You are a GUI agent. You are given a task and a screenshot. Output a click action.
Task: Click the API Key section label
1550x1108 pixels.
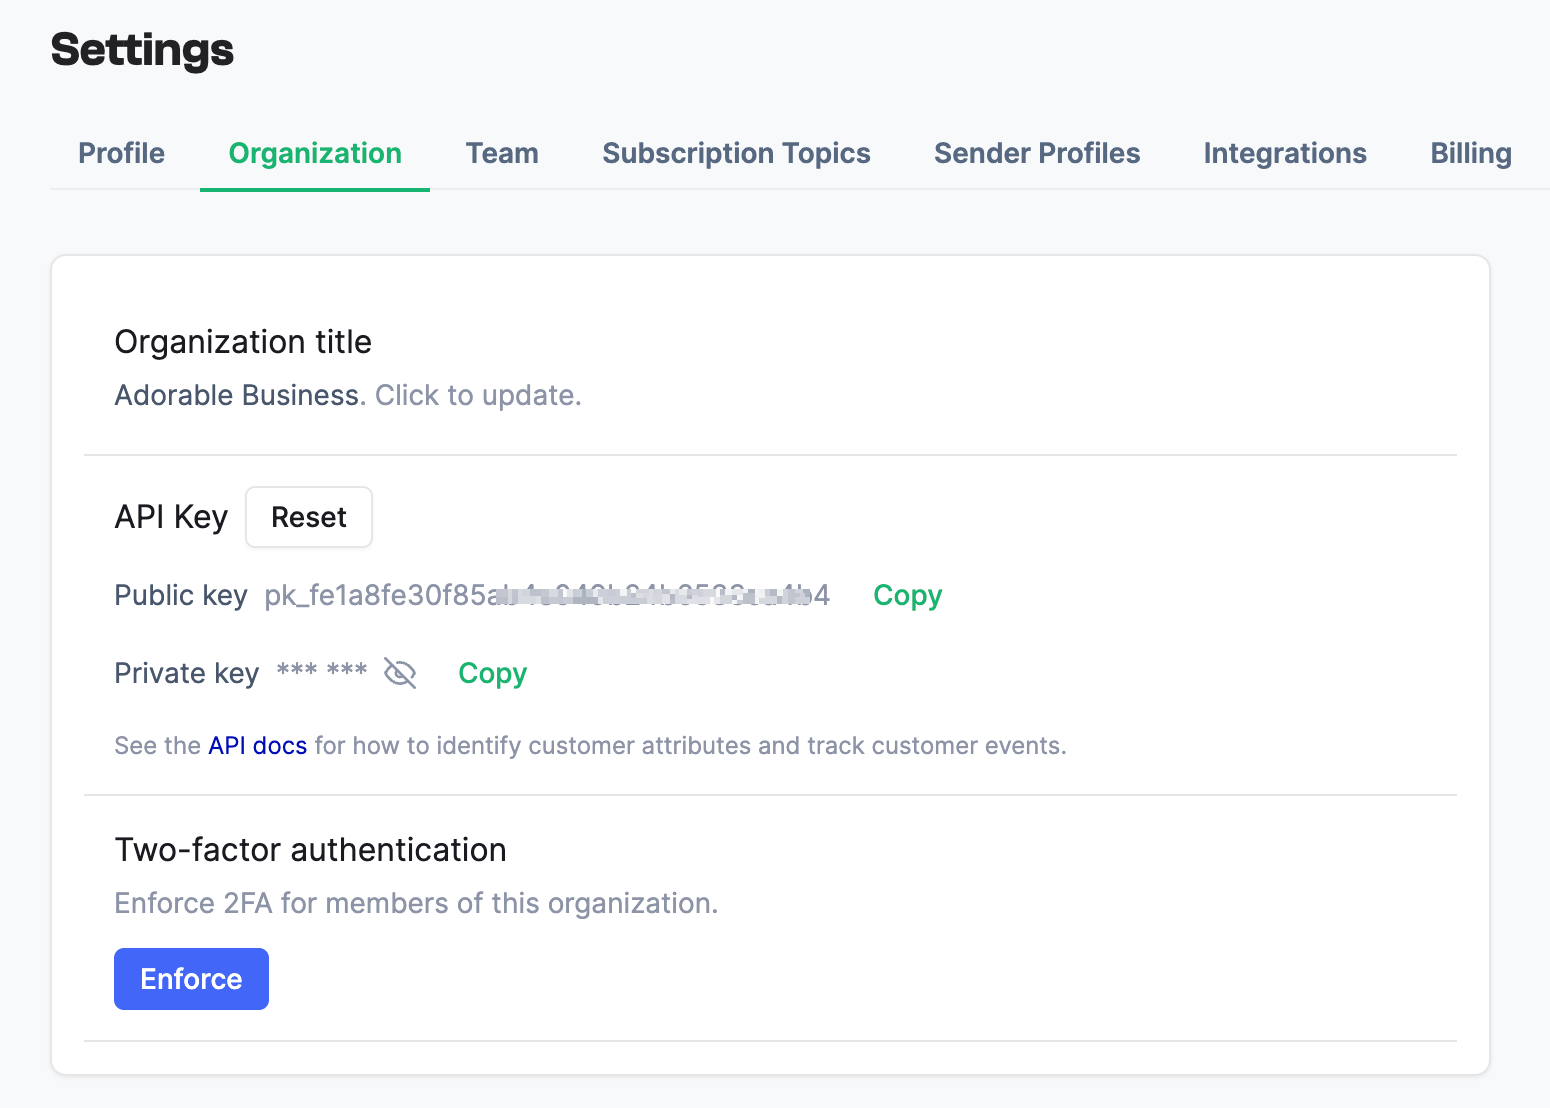(x=171, y=517)
